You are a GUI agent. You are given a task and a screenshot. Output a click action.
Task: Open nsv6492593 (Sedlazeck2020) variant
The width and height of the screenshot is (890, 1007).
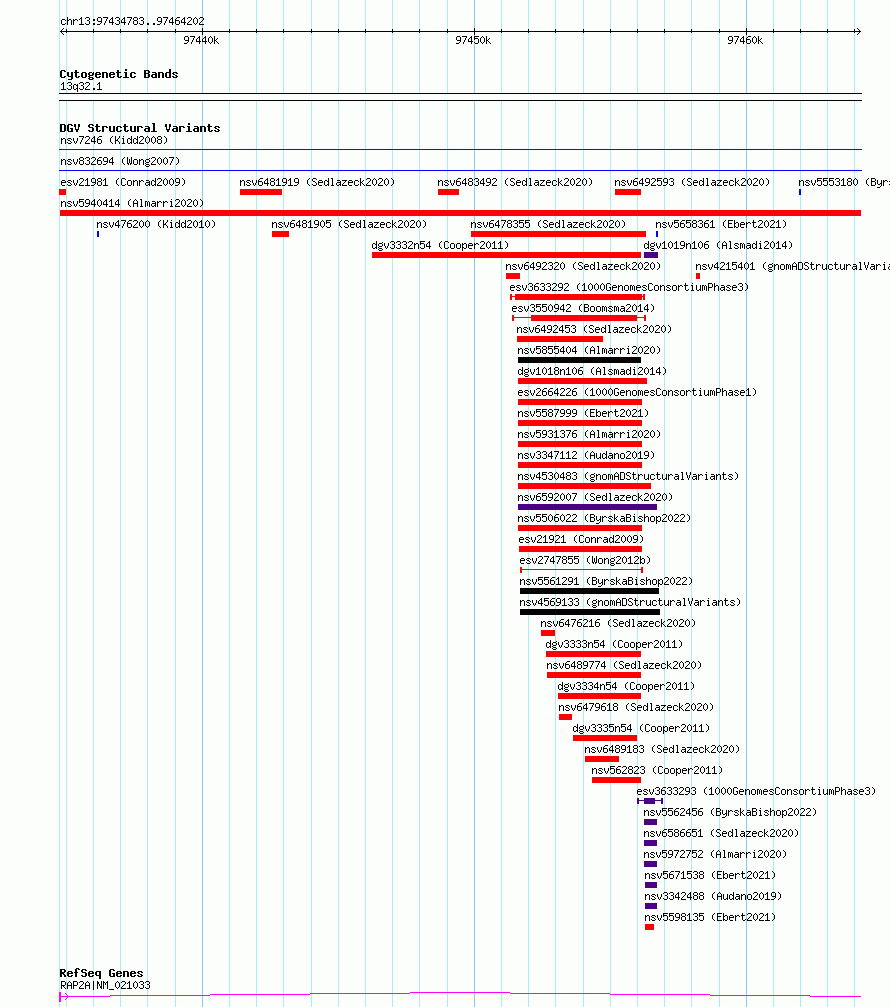pyautogui.click(x=692, y=182)
